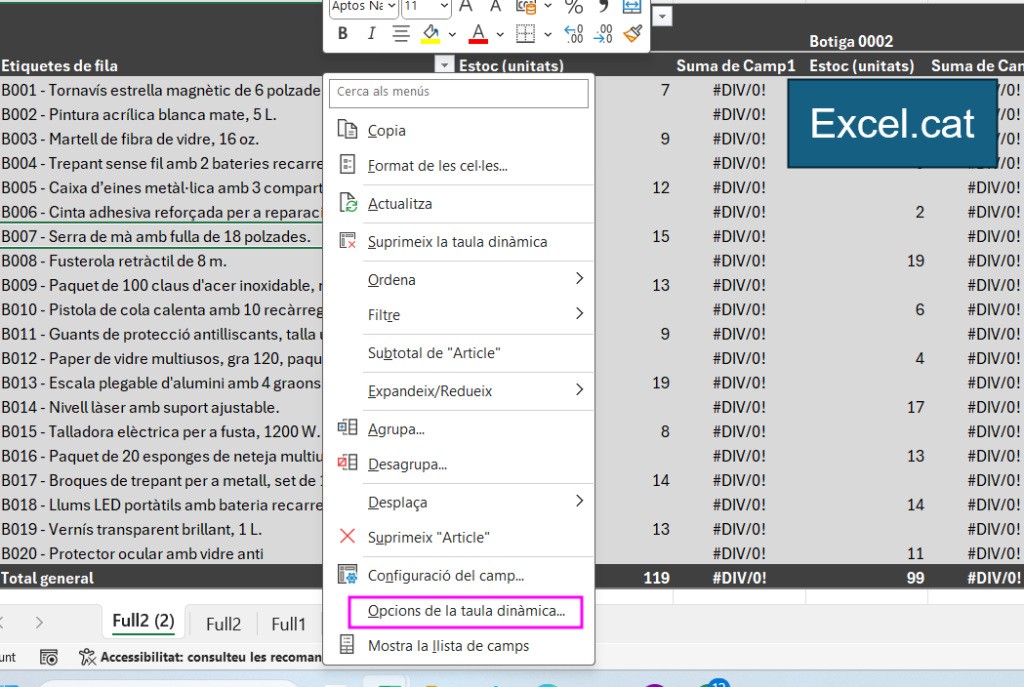
Task: Click the Agrupa group icon
Action: point(347,428)
